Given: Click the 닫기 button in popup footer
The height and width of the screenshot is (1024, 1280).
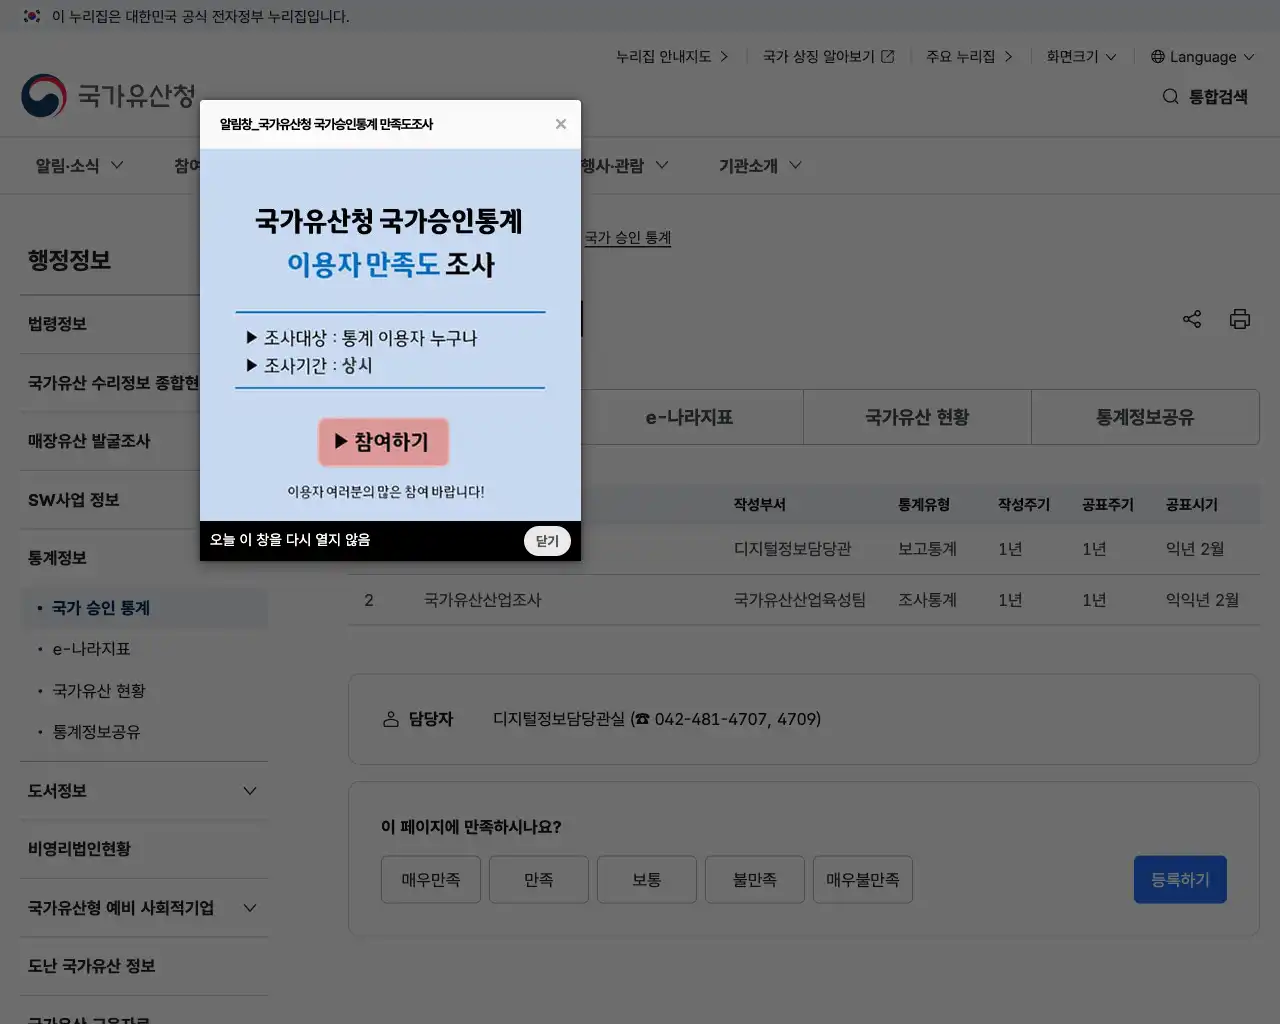Looking at the screenshot, I should coord(547,541).
